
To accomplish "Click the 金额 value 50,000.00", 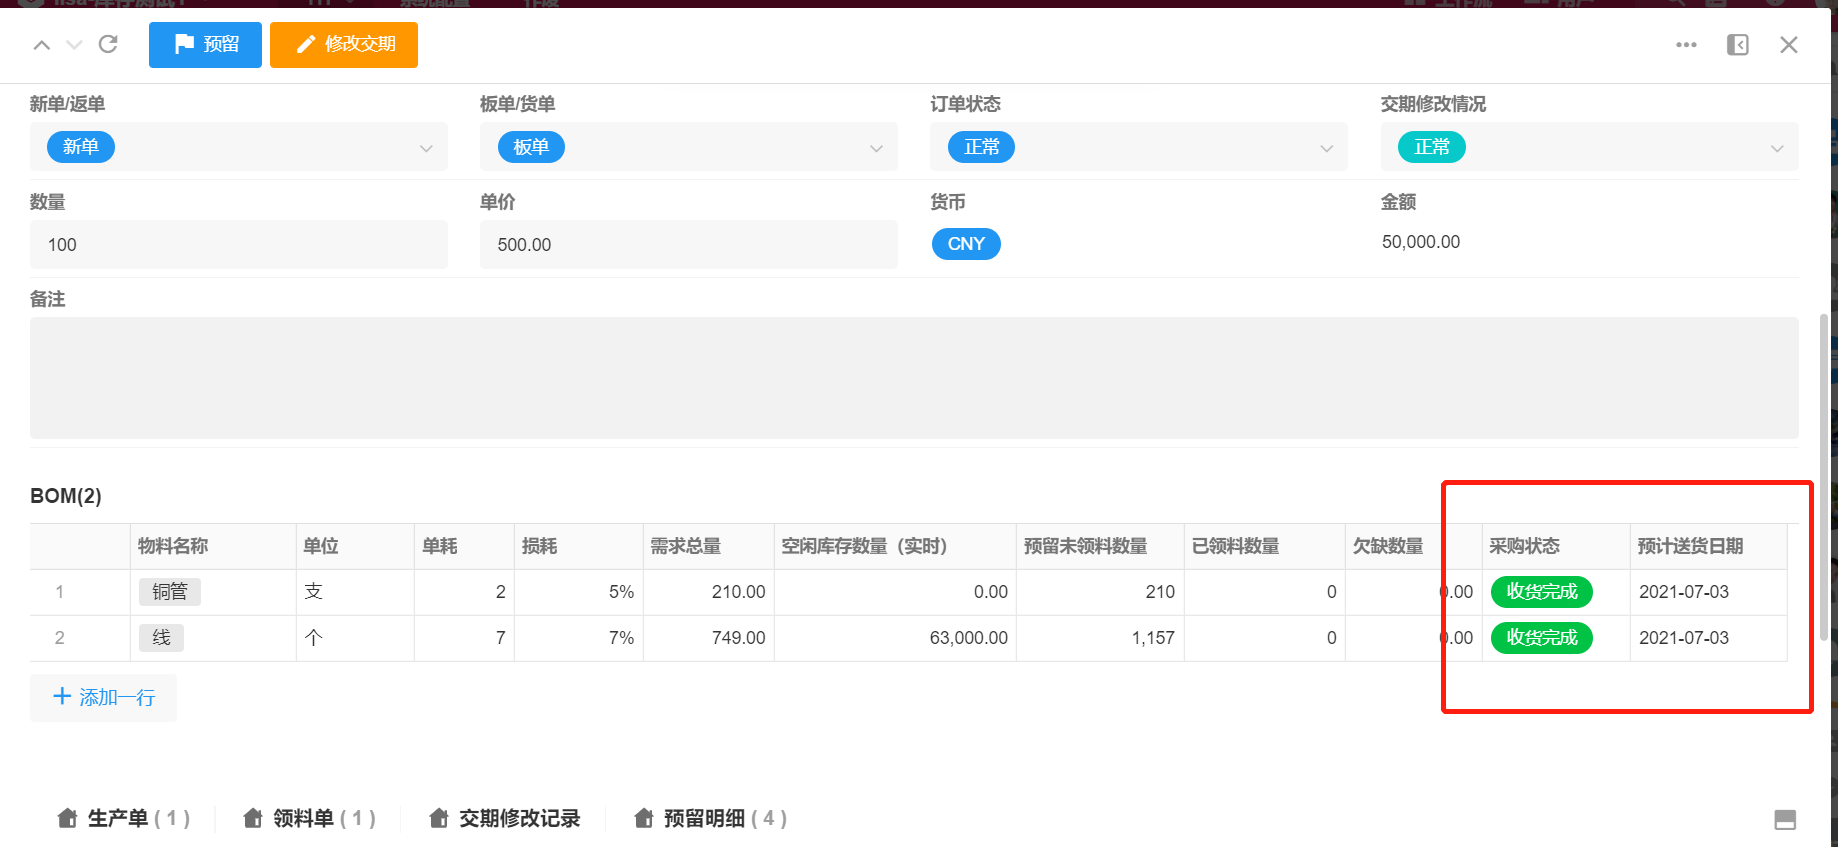I will click(1421, 242).
